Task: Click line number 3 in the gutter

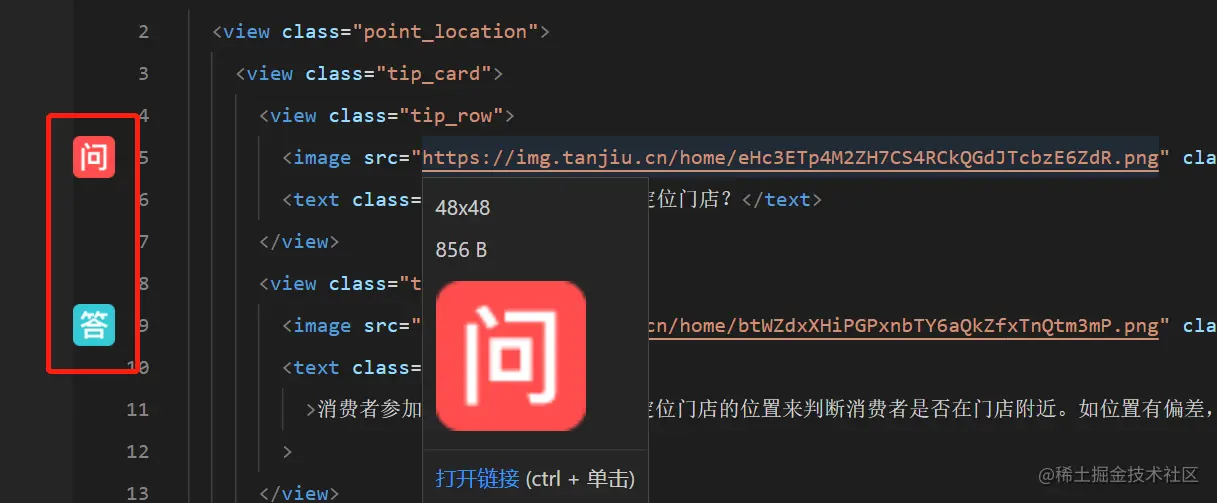Action: tap(143, 74)
